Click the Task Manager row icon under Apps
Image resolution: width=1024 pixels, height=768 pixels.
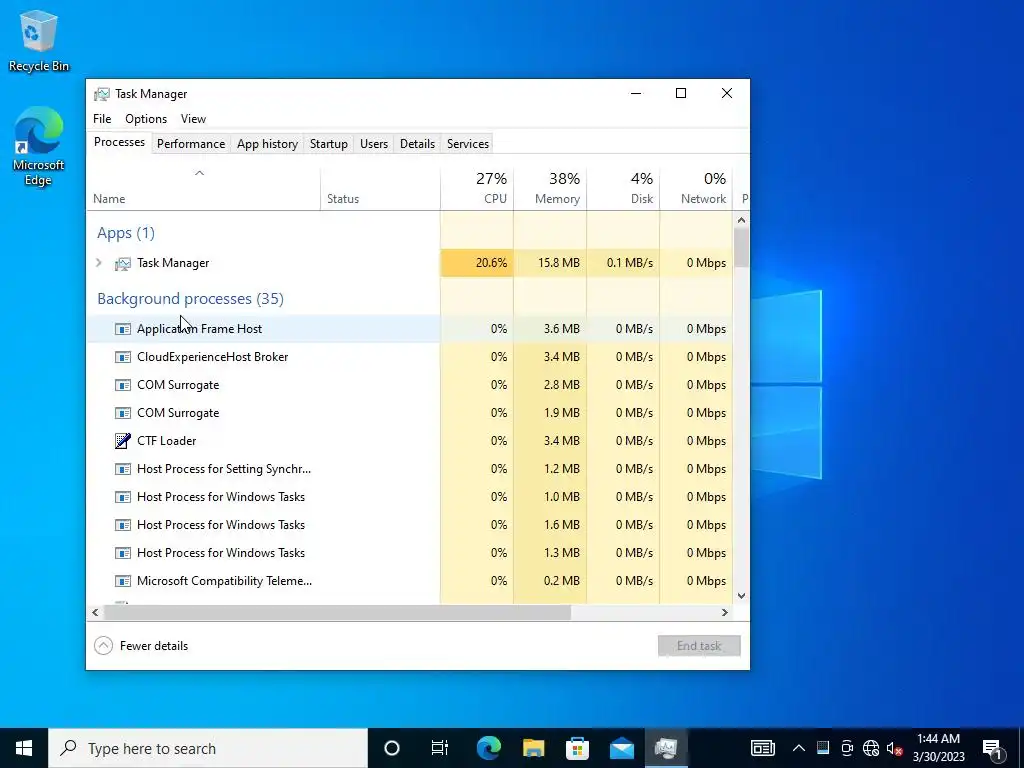tap(122, 263)
